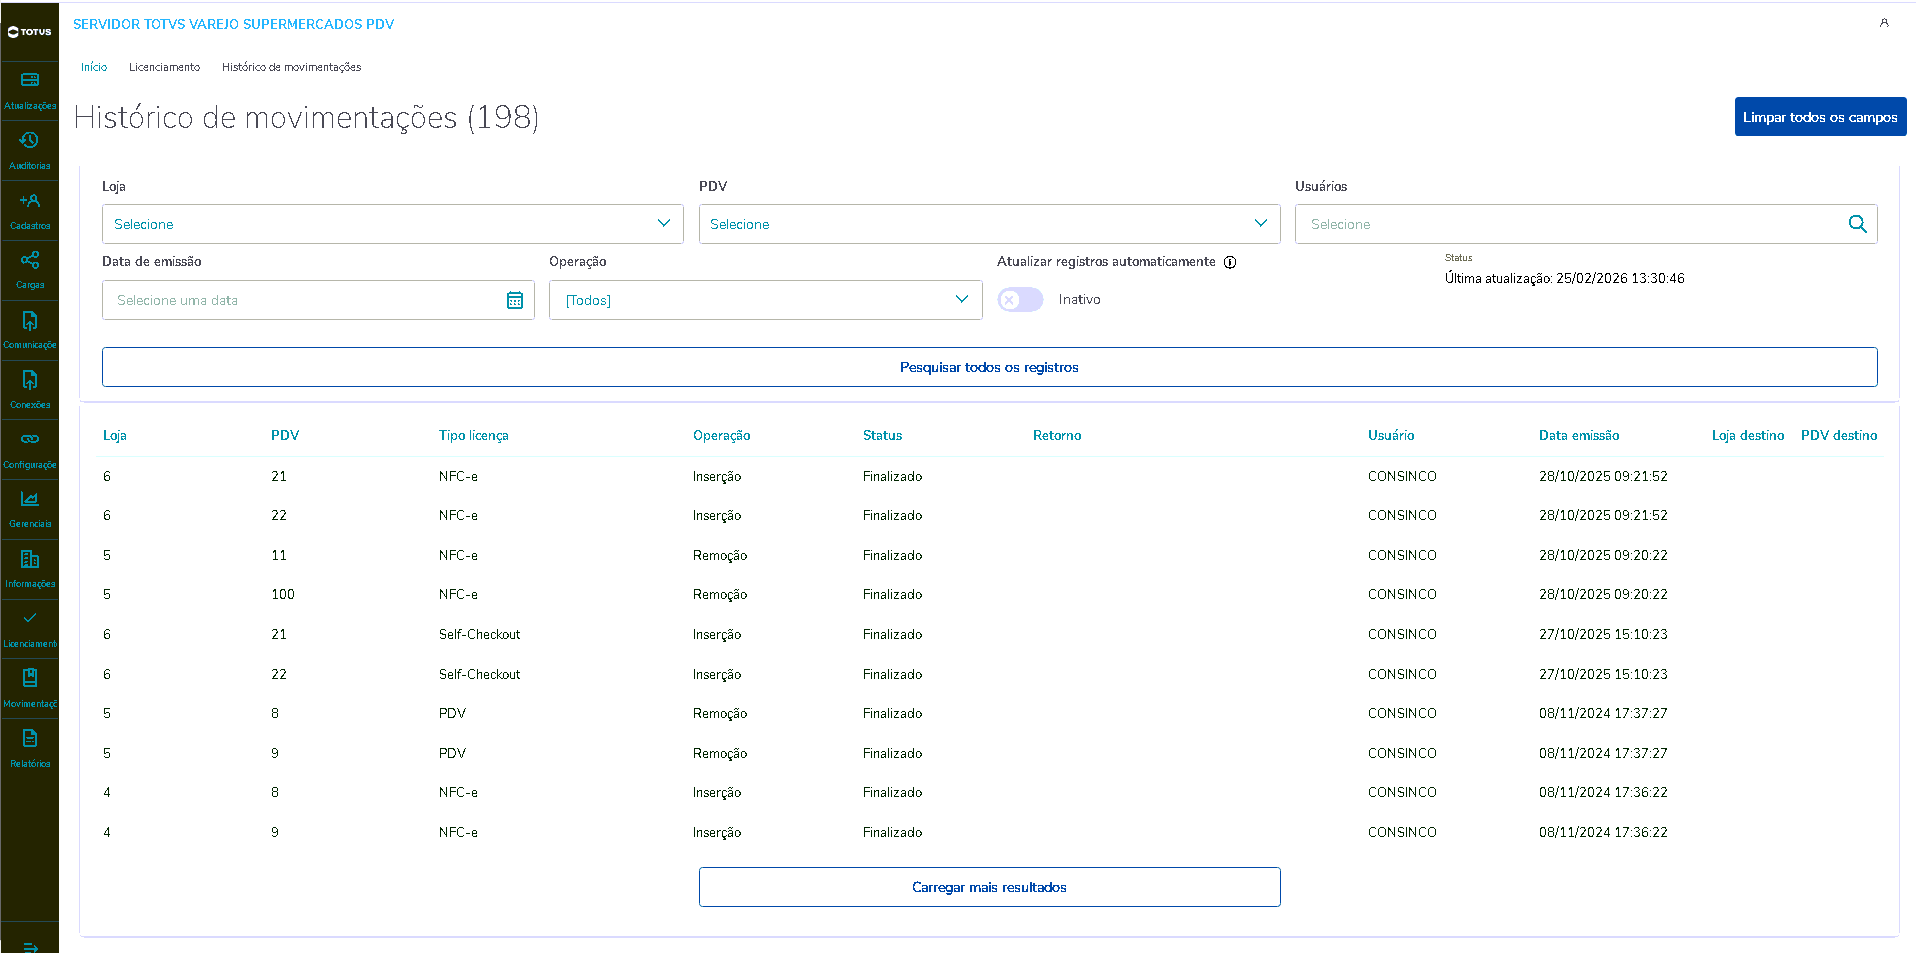Open the Operação dropdown showing [Todos]
This screenshot has height=953, width=1916.
[765, 300]
